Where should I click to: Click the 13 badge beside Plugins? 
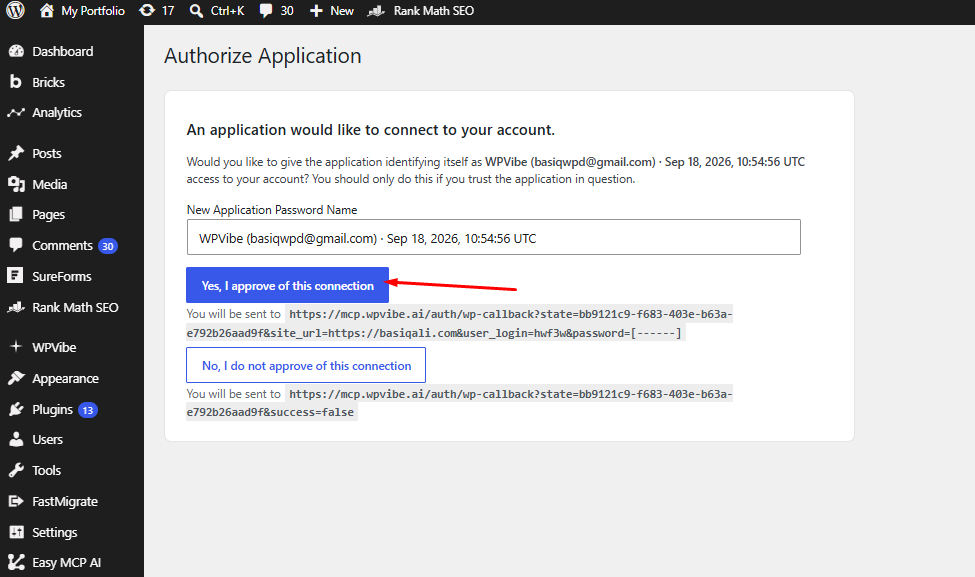[x=88, y=410]
